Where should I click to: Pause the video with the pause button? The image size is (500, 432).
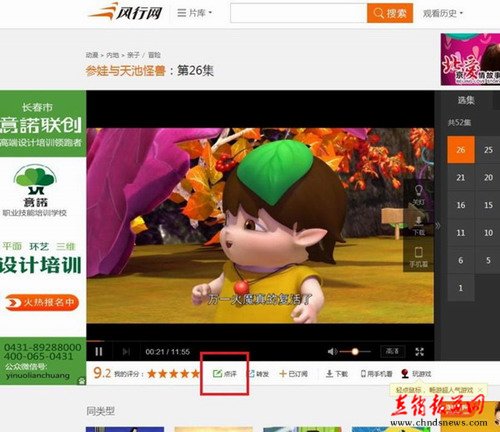click(99, 352)
